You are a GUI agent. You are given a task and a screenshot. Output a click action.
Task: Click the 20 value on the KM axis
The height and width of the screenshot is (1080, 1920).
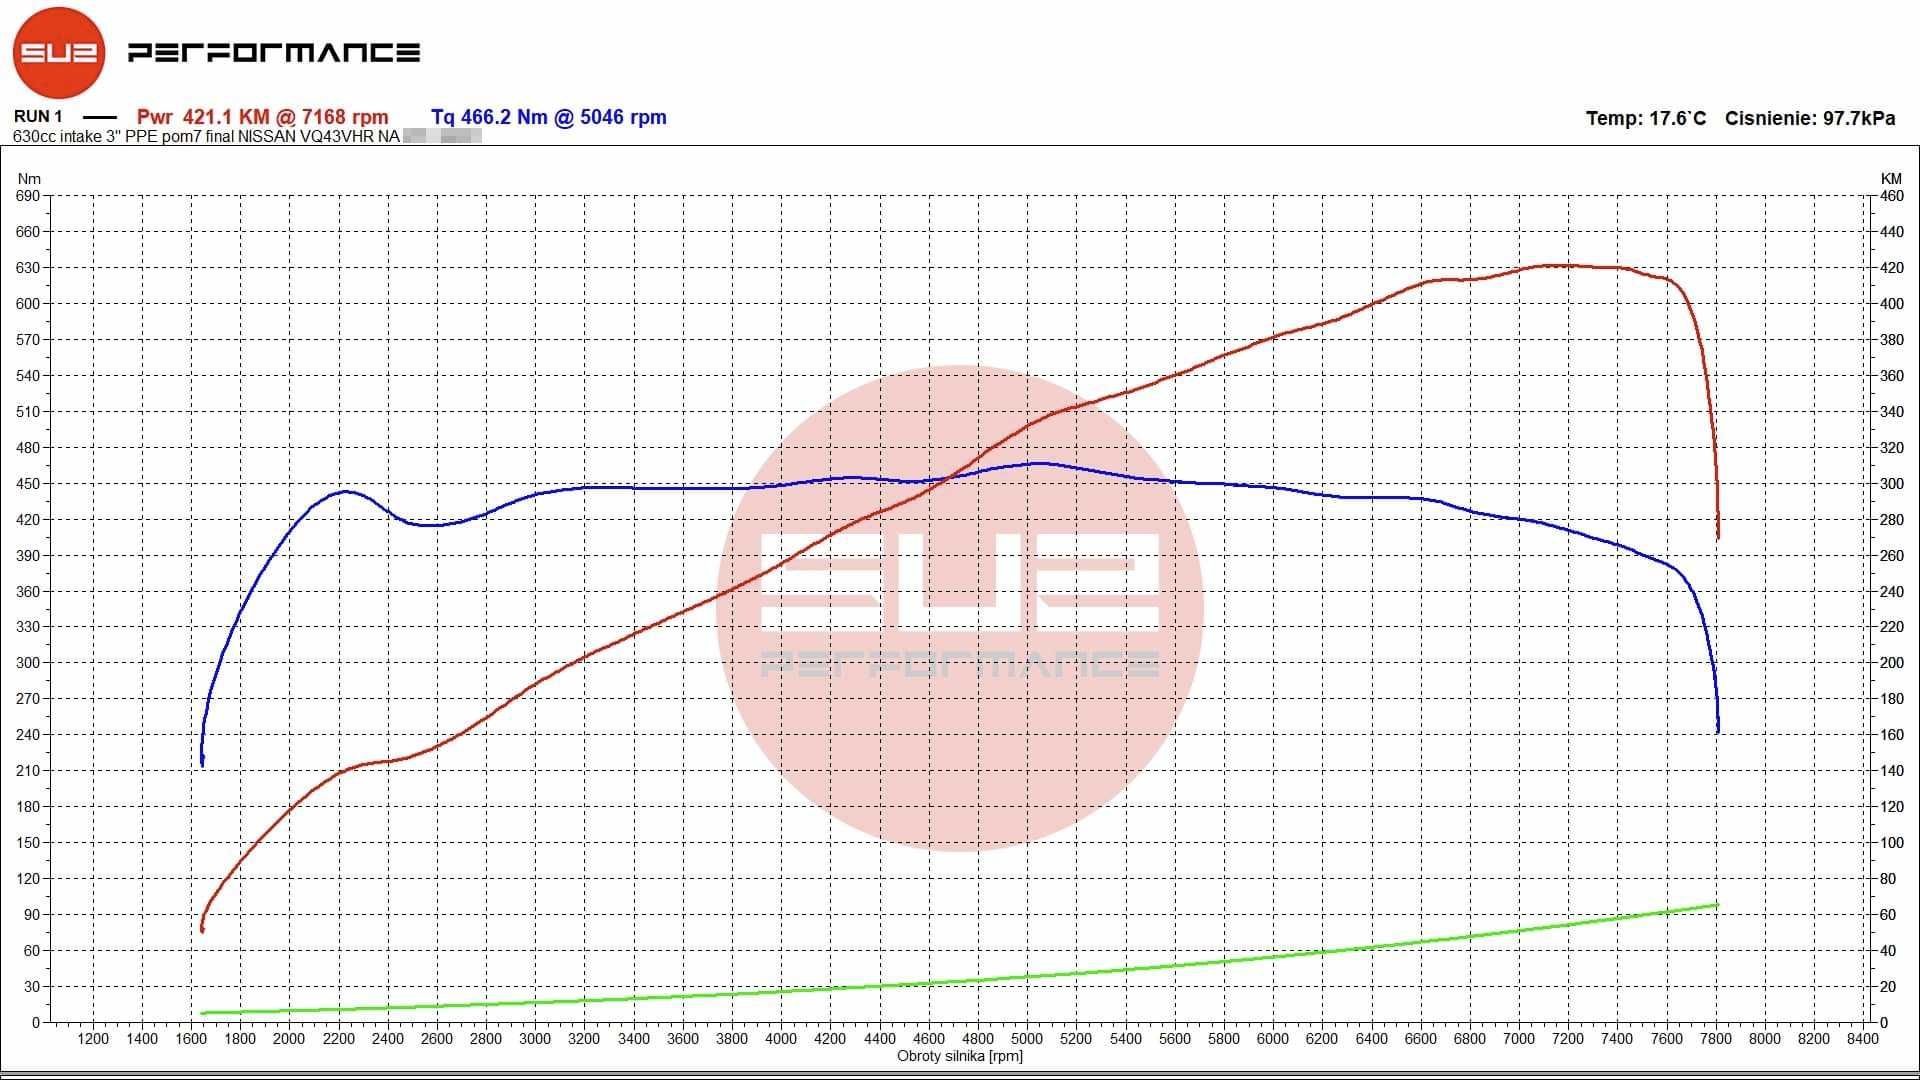click(1888, 987)
